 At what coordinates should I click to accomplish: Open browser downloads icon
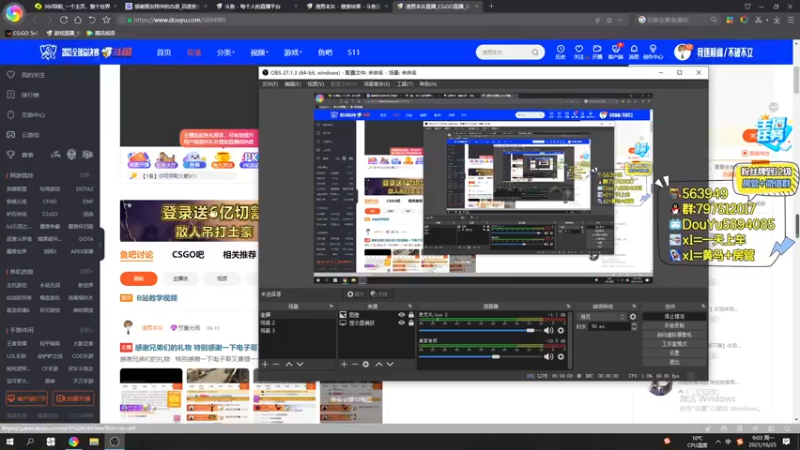pos(777,20)
